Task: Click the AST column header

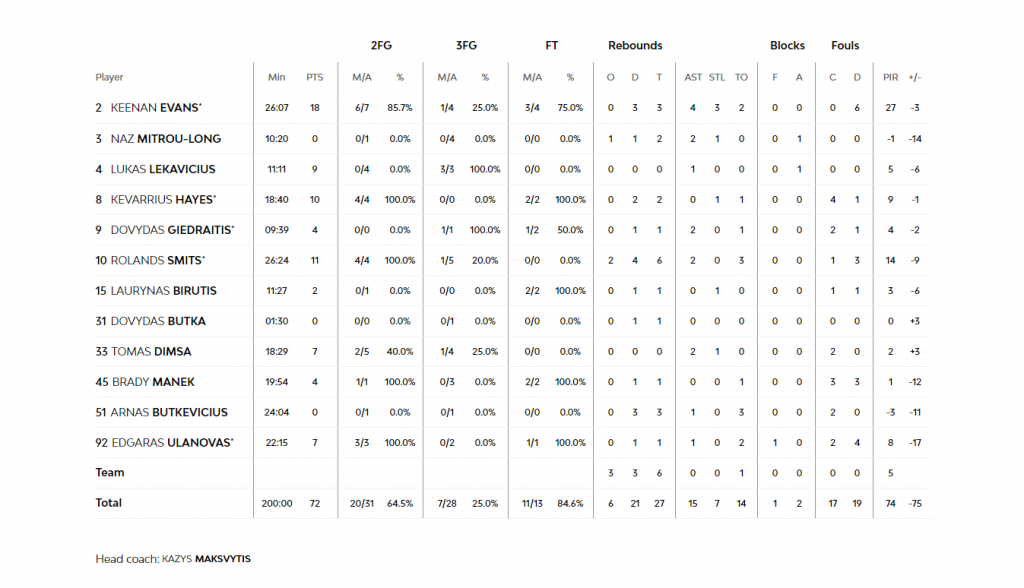Action: 693,77
